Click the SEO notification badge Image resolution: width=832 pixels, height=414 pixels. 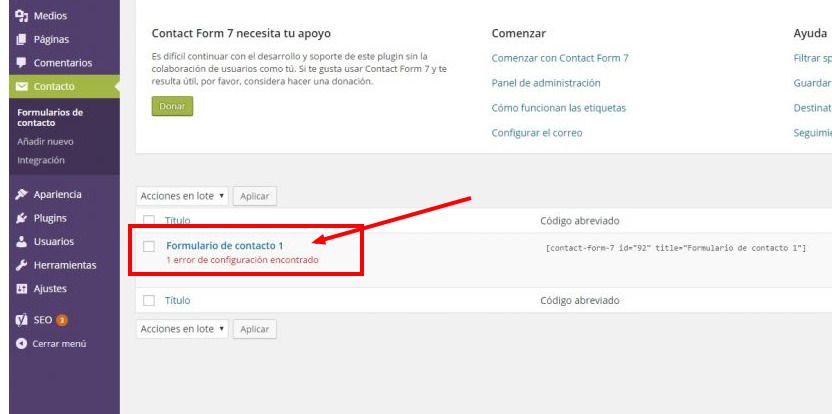point(62,320)
